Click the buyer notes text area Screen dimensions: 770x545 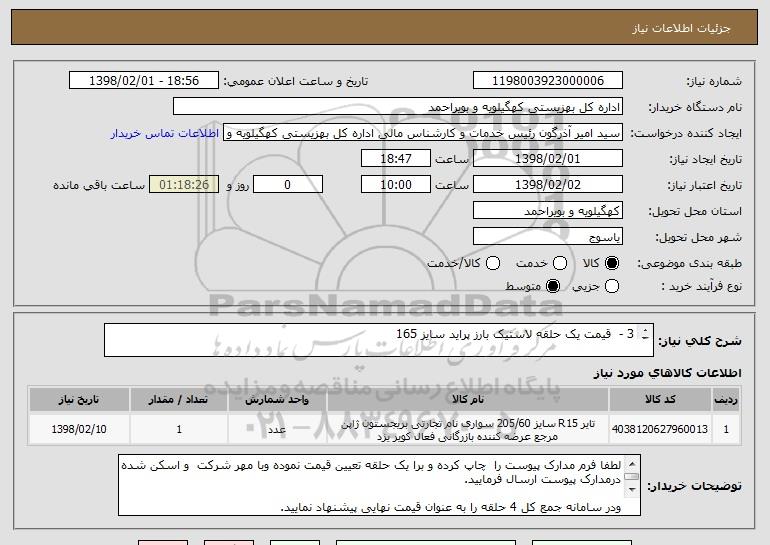(379, 485)
